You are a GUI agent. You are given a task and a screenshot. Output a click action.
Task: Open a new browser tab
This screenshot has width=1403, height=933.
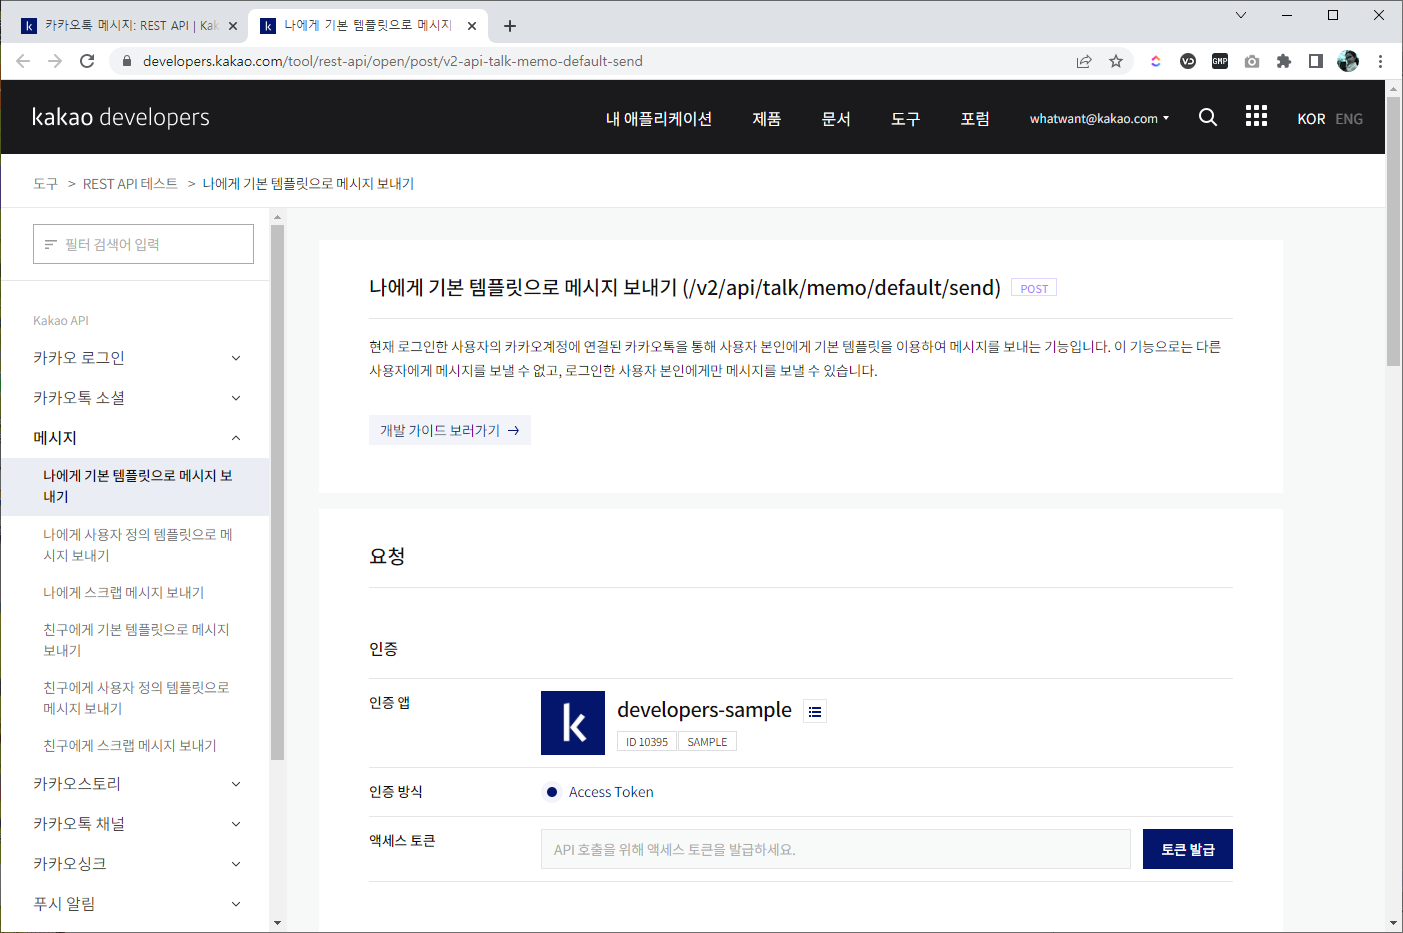pos(510,26)
